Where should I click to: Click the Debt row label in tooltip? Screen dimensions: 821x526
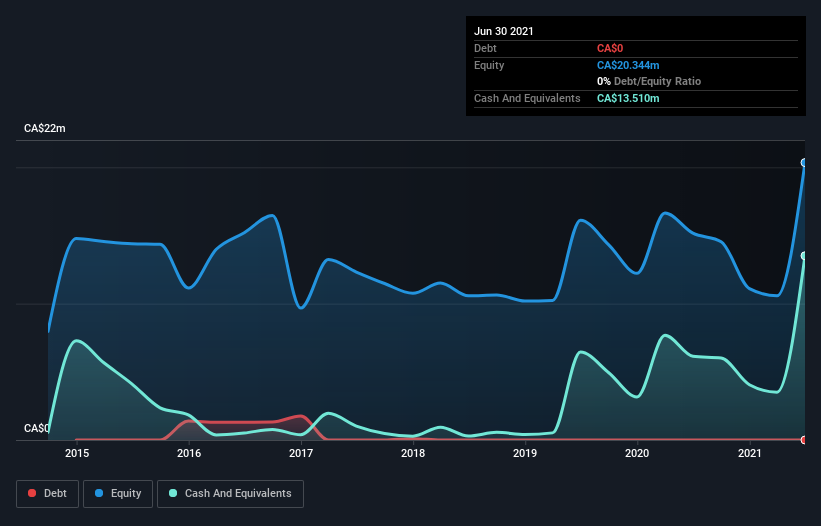tap(485, 48)
